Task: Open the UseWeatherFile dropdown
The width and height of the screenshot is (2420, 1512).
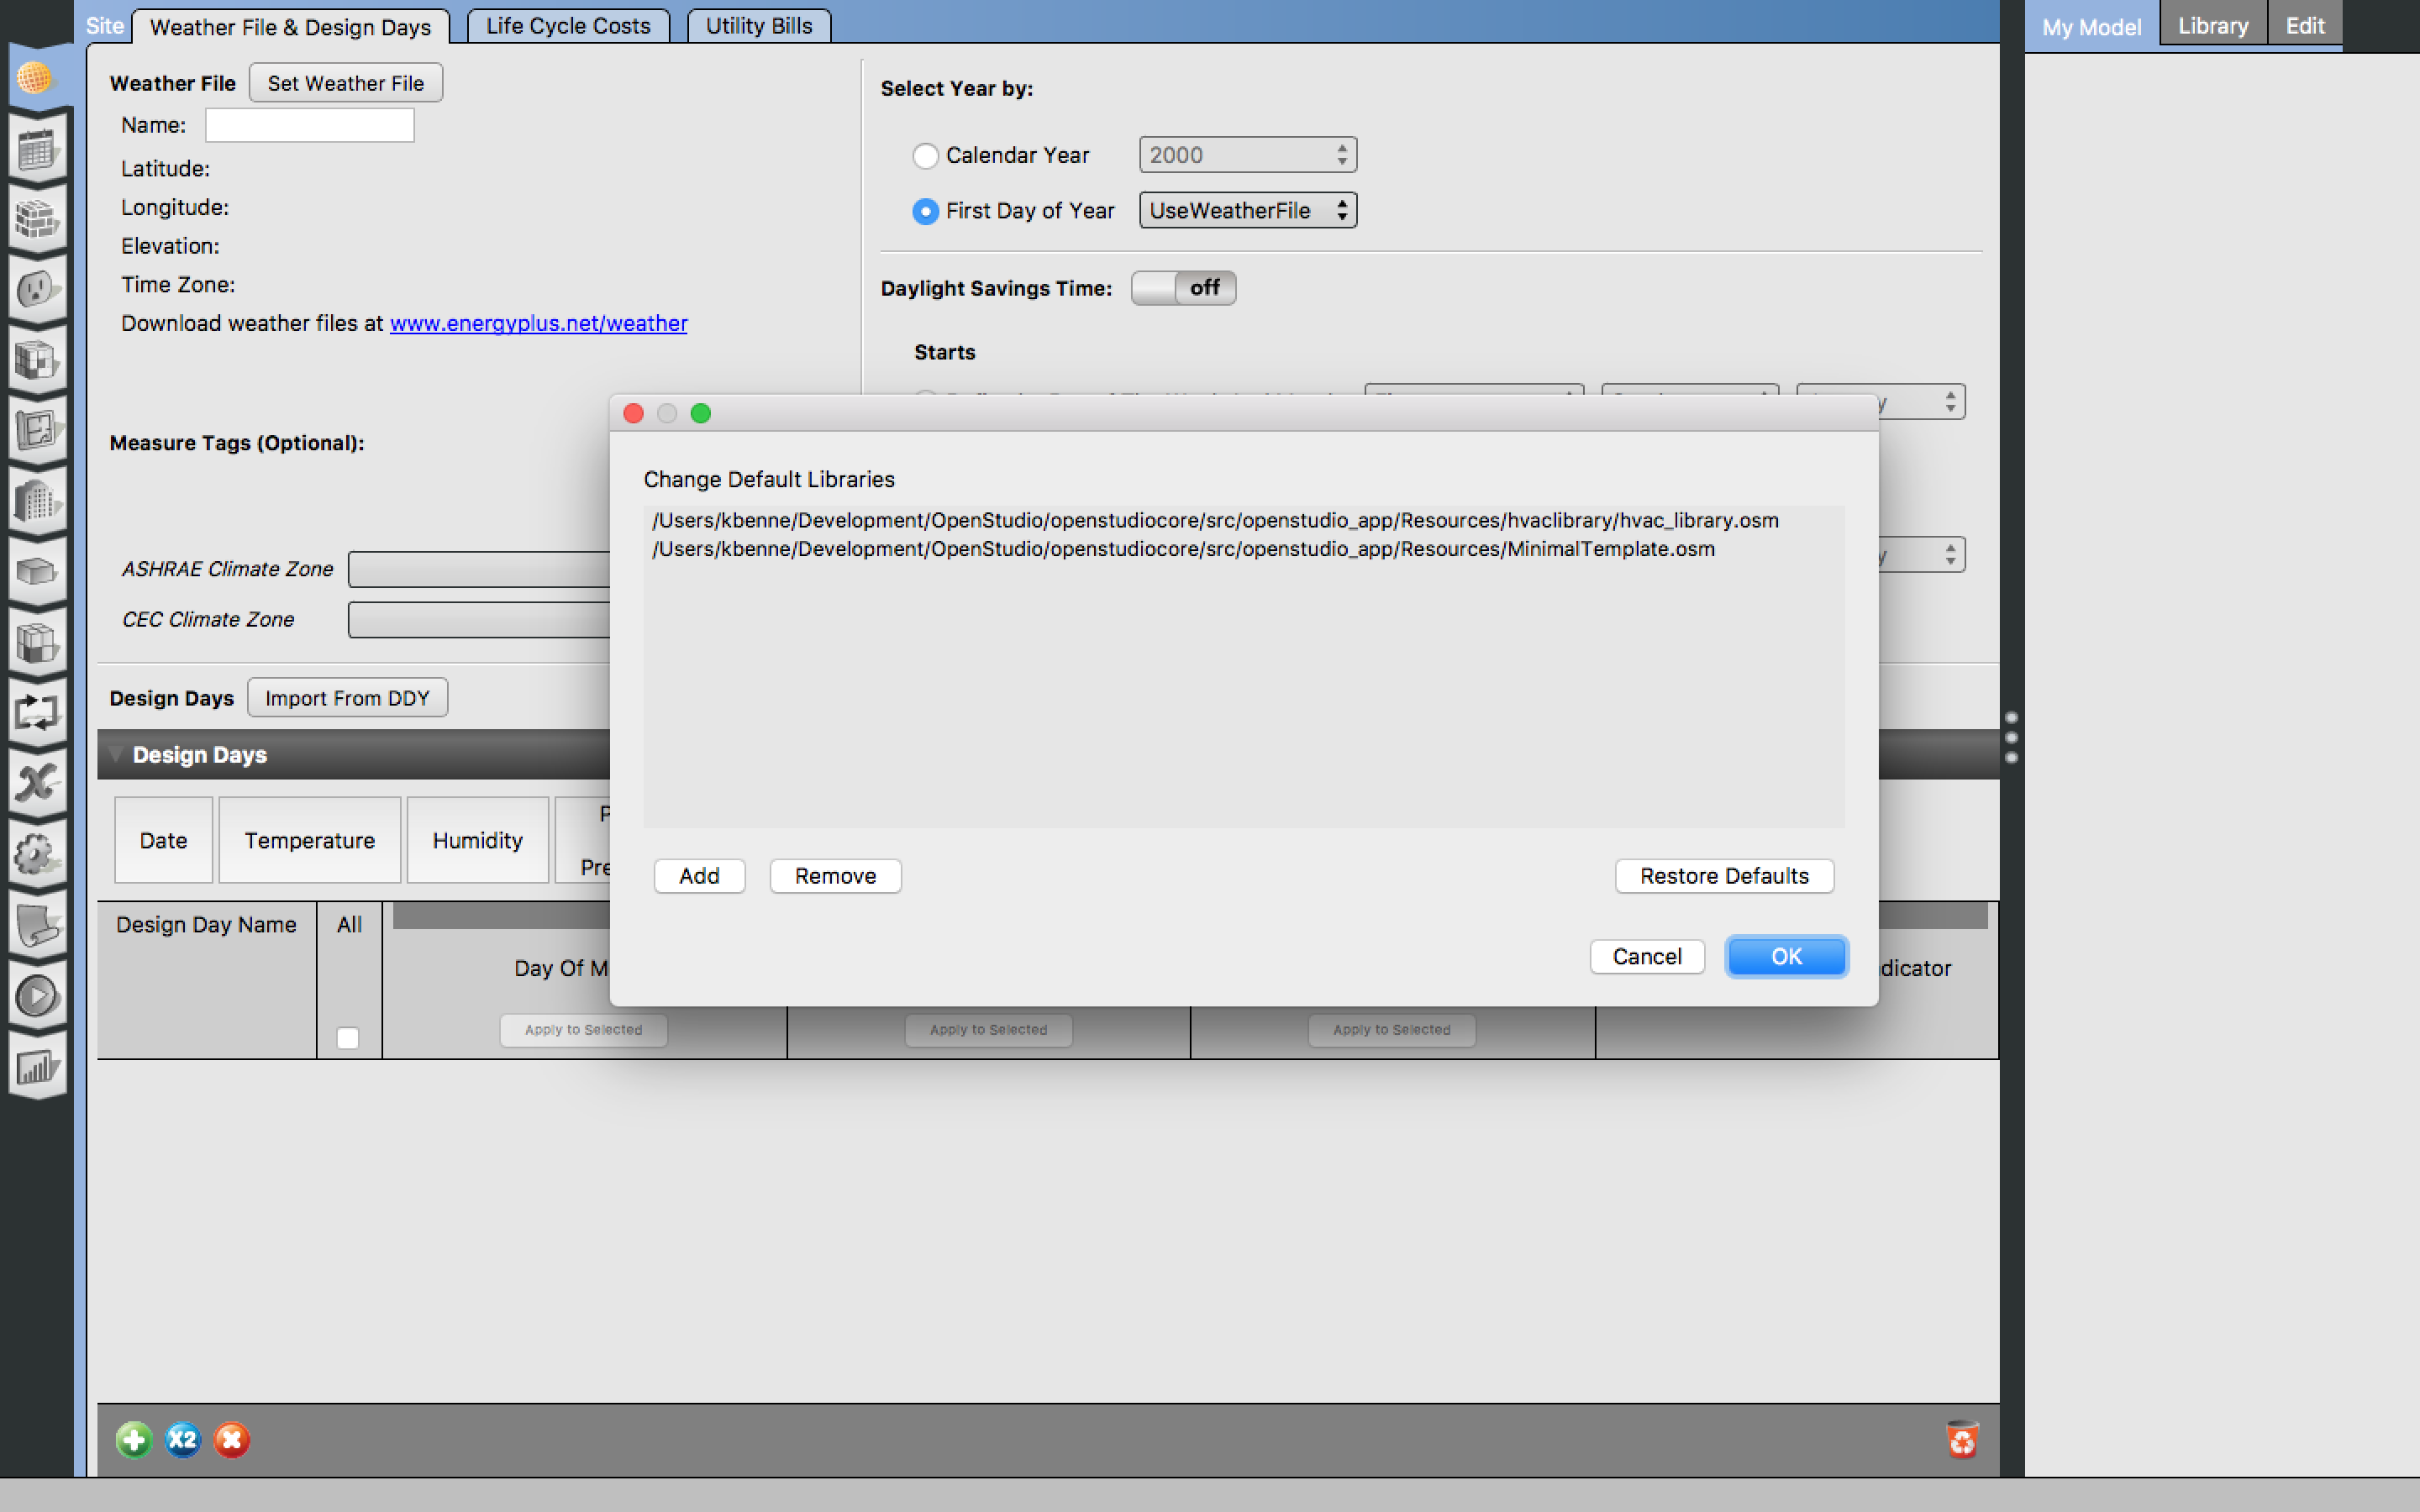Action: (1246, 210)
